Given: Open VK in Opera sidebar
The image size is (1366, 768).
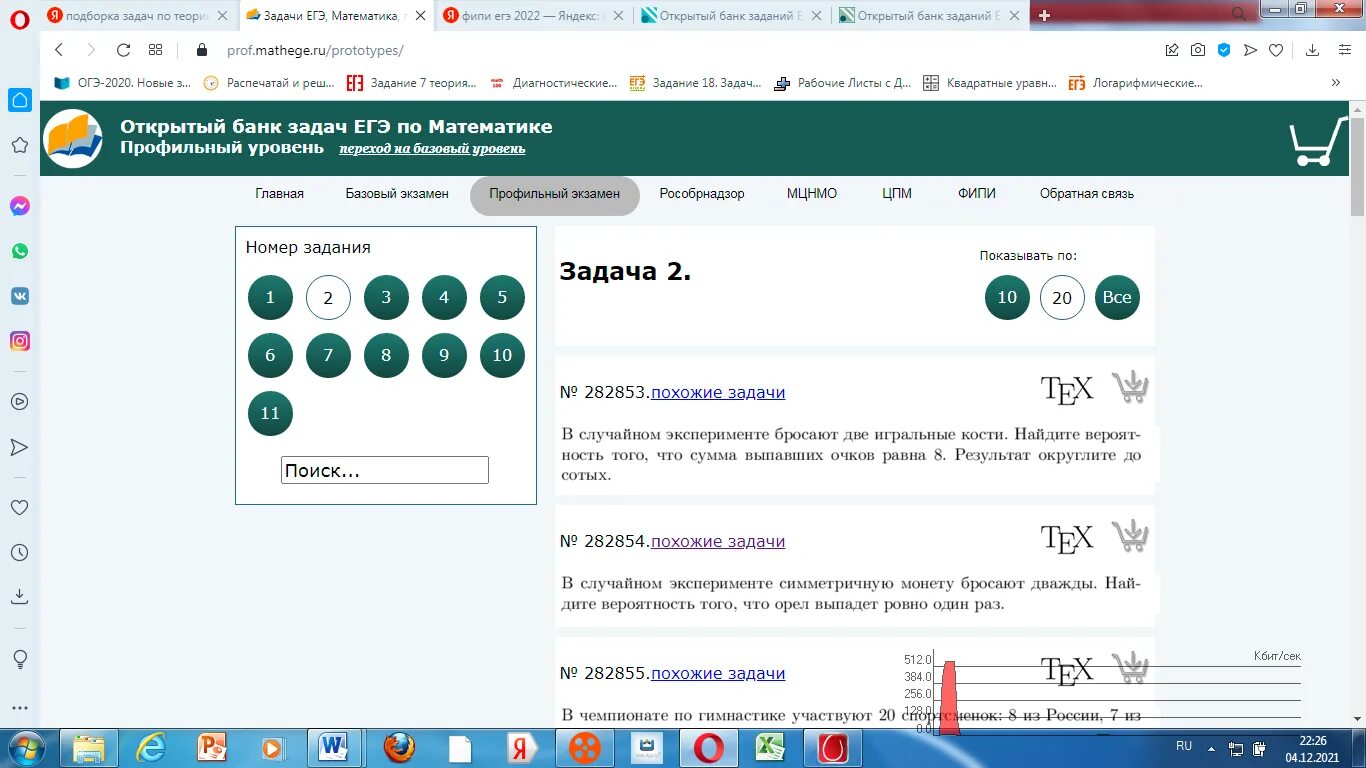Looking at the screenshot, I should [20, 296].
